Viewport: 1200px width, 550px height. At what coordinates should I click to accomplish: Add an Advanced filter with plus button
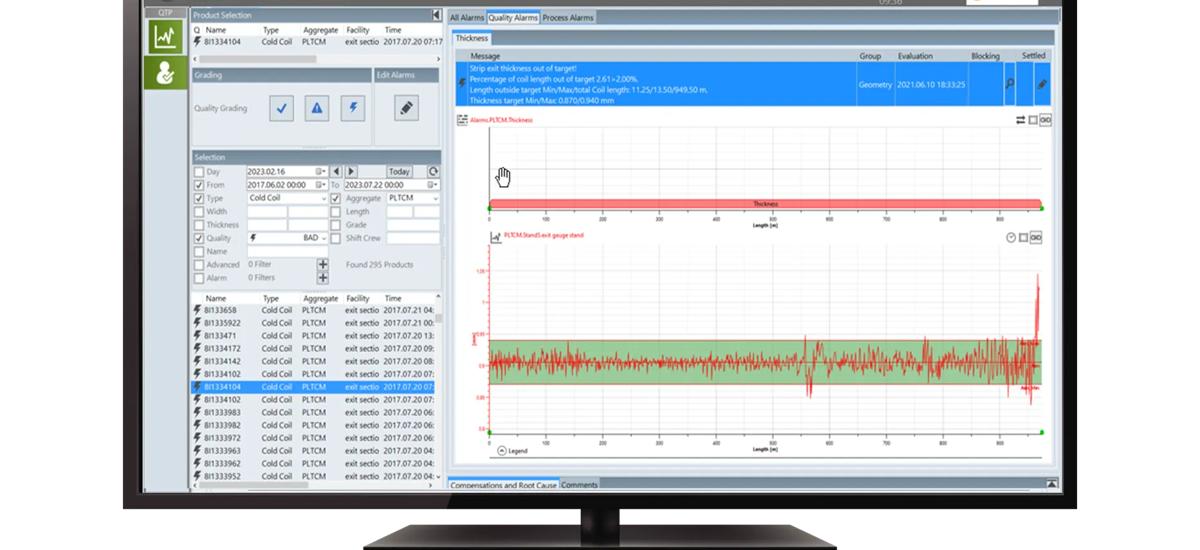(323, 265)
